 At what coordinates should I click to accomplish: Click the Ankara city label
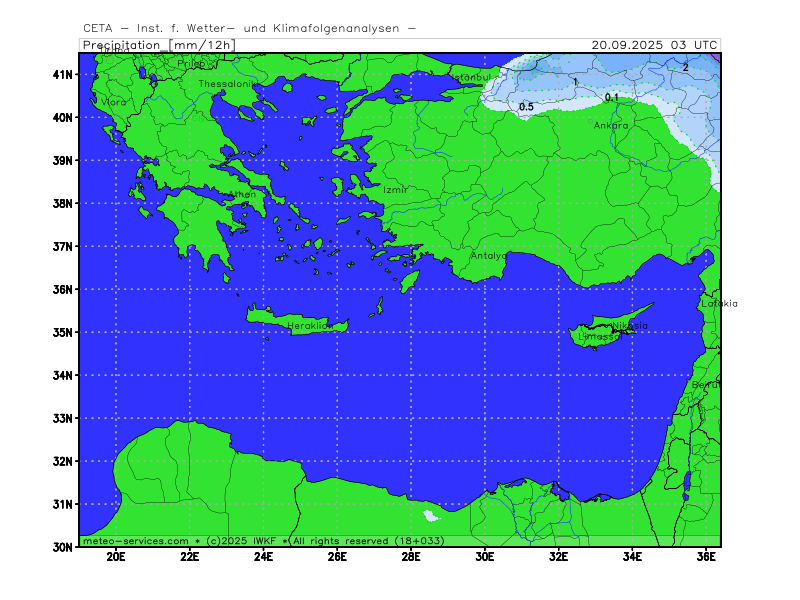click(x=611, y=125)
